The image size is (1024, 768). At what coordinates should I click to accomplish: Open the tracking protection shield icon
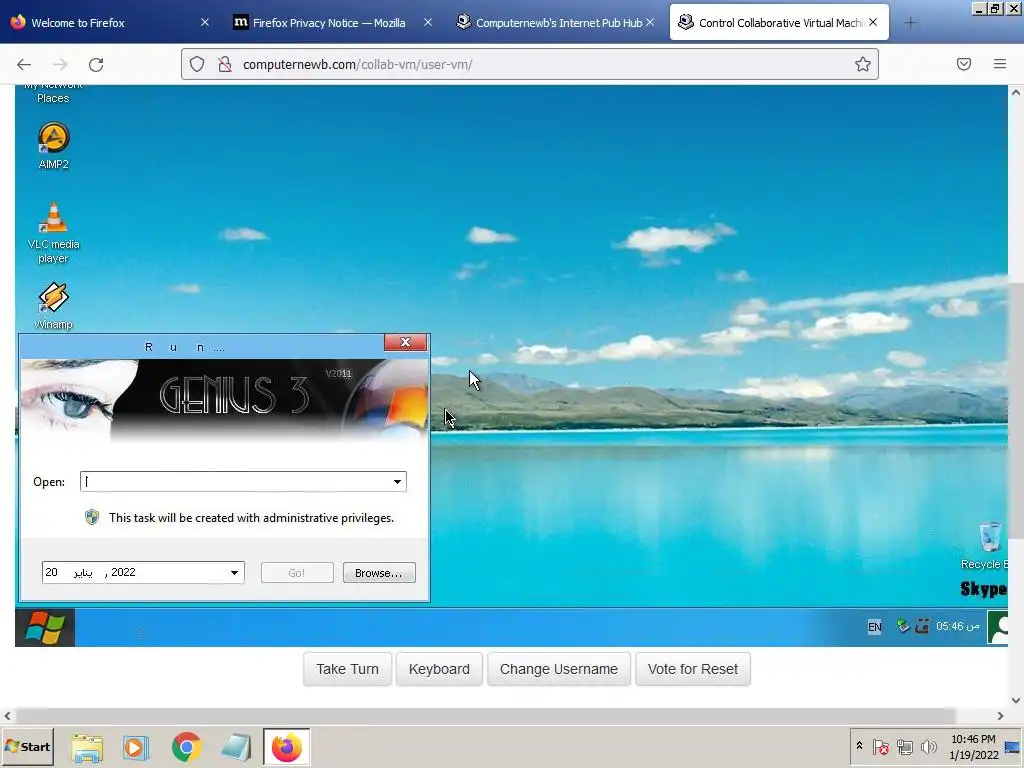[197, 64]
